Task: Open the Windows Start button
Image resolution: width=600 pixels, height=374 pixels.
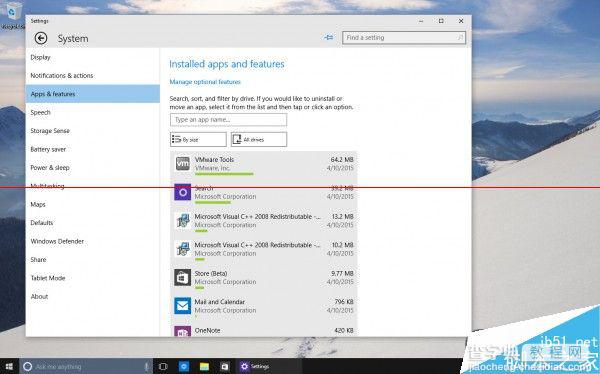Action: 9,366
